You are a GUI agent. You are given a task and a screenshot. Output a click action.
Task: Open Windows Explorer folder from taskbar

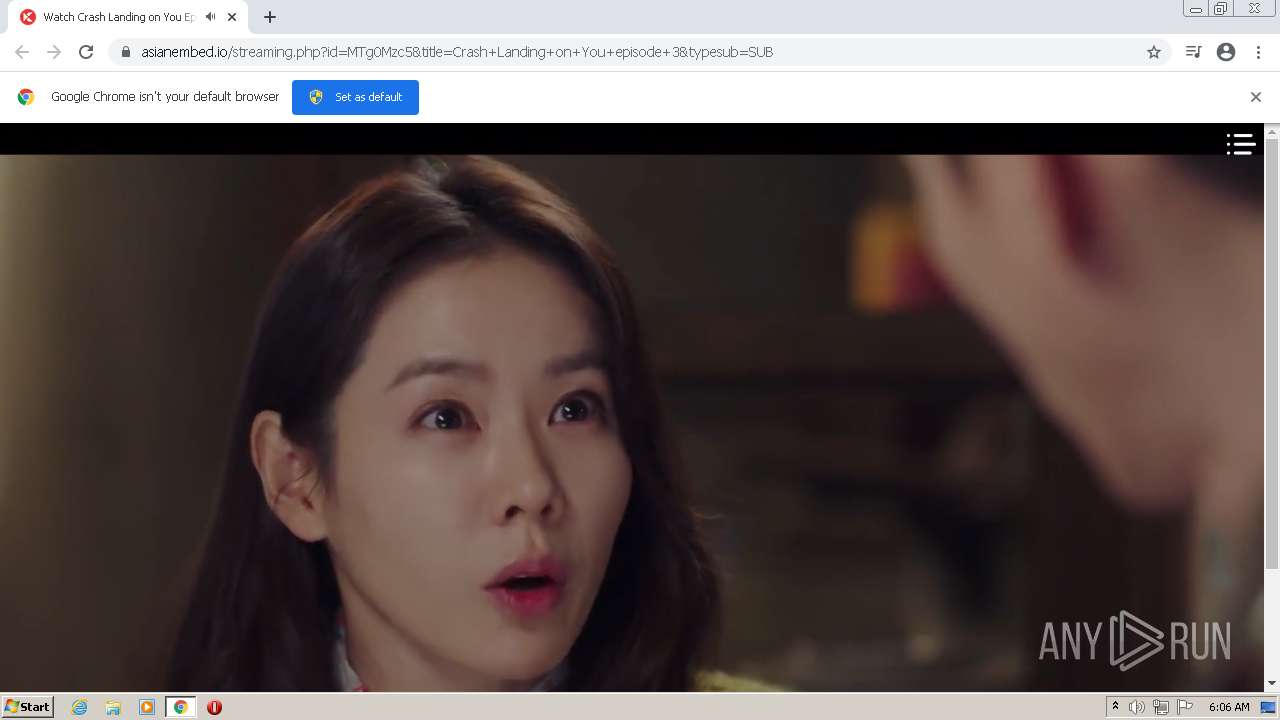coord(113,707)
